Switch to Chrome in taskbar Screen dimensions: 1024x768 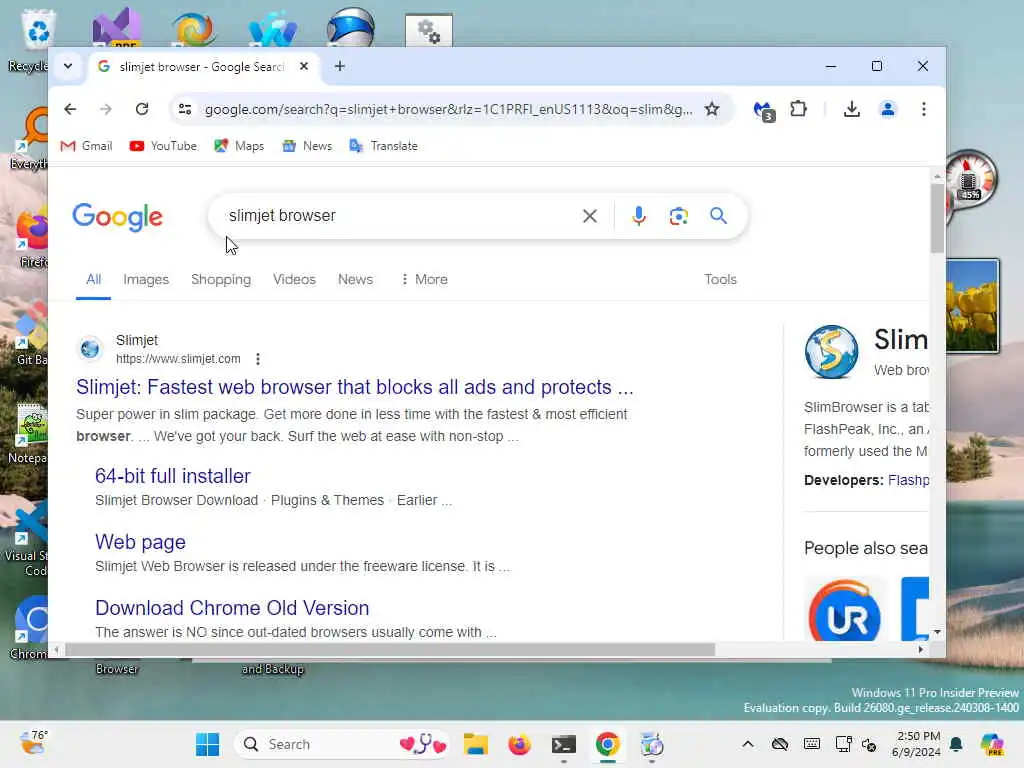(x=607, y=744)
